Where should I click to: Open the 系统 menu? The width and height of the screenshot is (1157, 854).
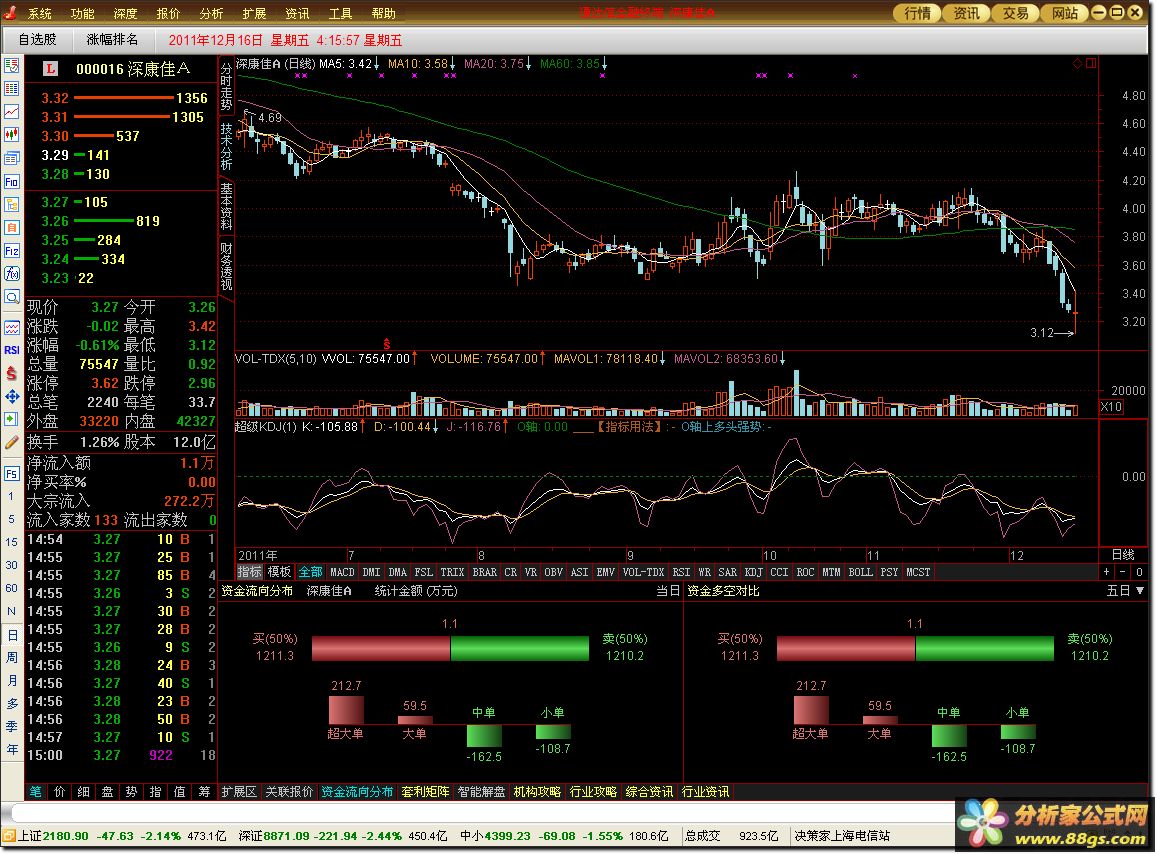point(40,13)
